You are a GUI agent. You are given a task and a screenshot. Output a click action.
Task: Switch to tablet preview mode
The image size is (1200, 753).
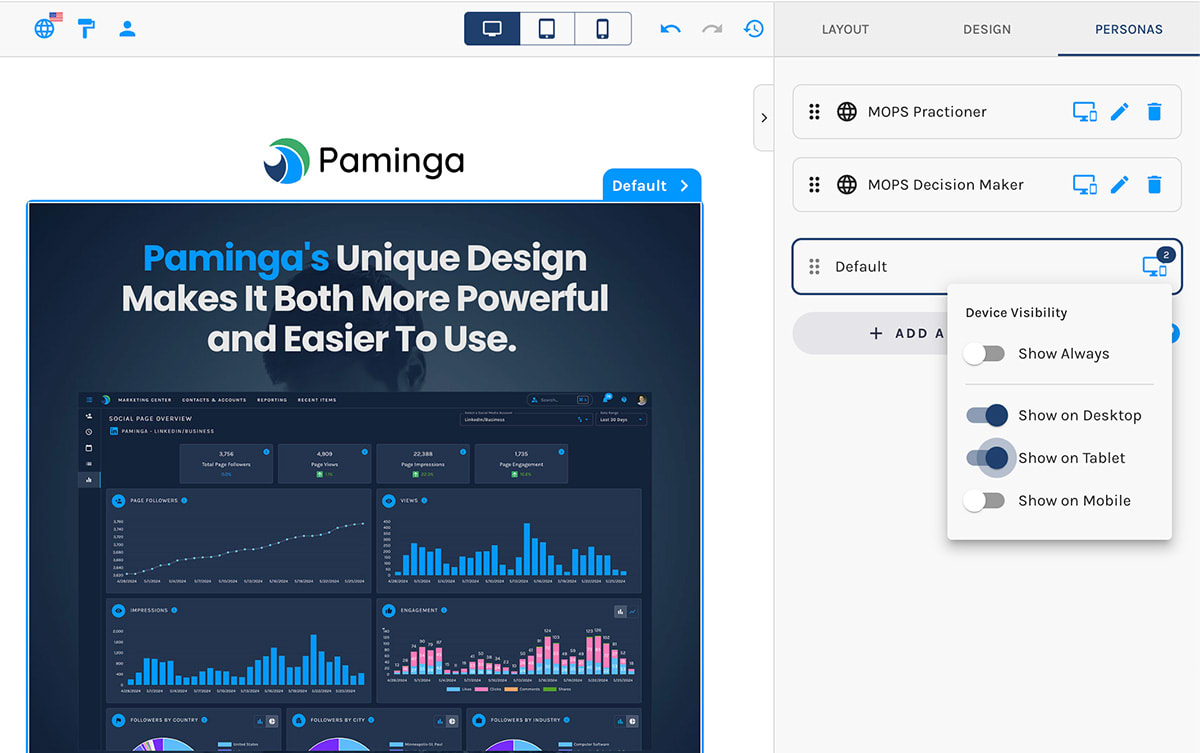pos(547,29)
